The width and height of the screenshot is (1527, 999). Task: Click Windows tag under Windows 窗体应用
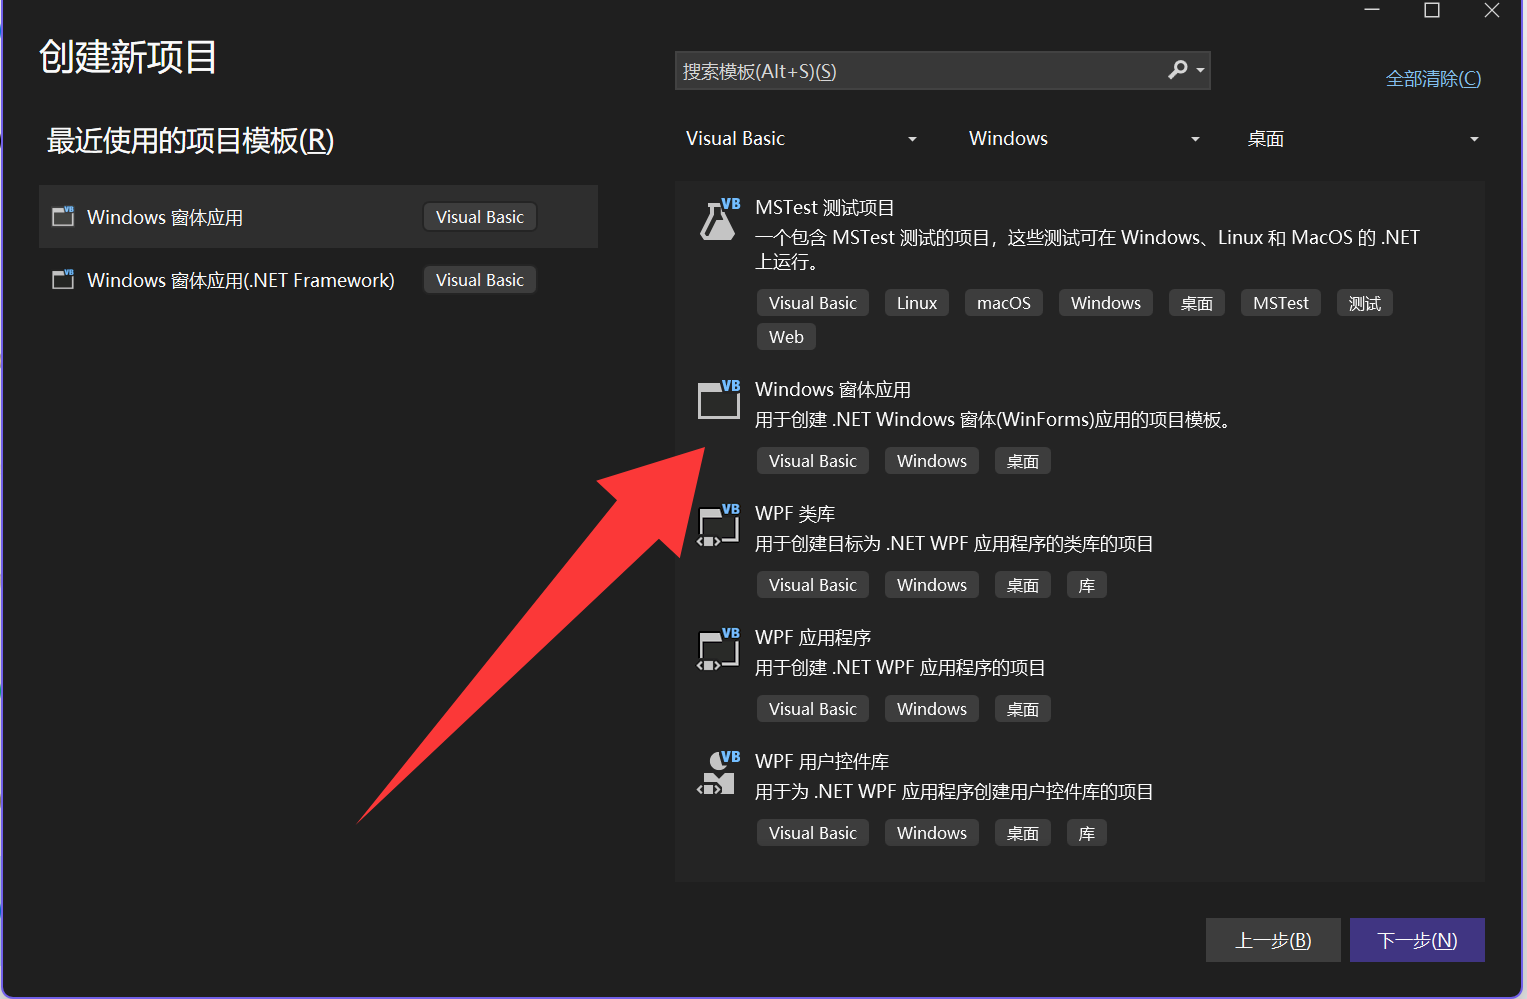point(932,461)
